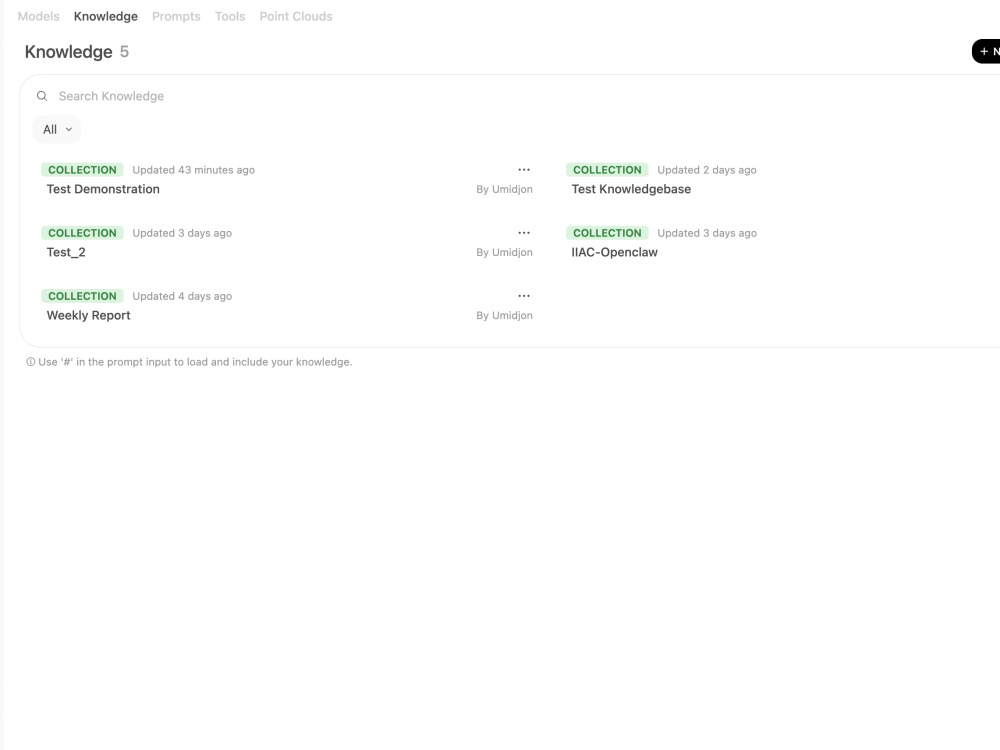1000x750 pixels.
Task: Click the '#' prompt input hint text
Action: [x=195, y=362]
